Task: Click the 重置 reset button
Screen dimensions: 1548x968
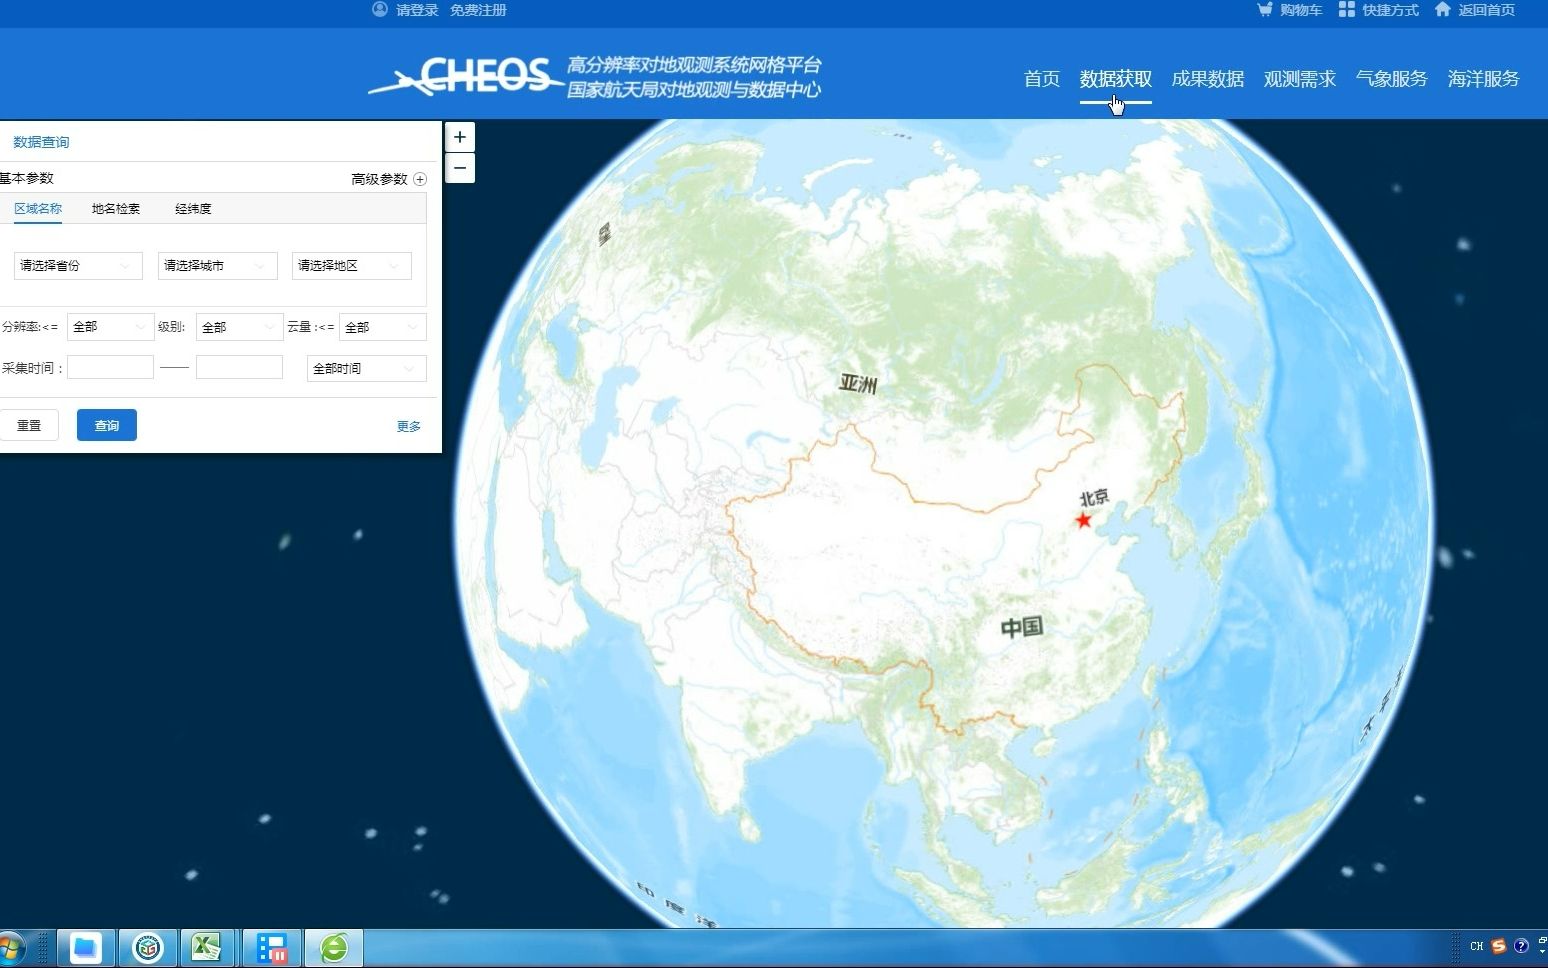Action: pyautogui.click(x=29, y=426)
